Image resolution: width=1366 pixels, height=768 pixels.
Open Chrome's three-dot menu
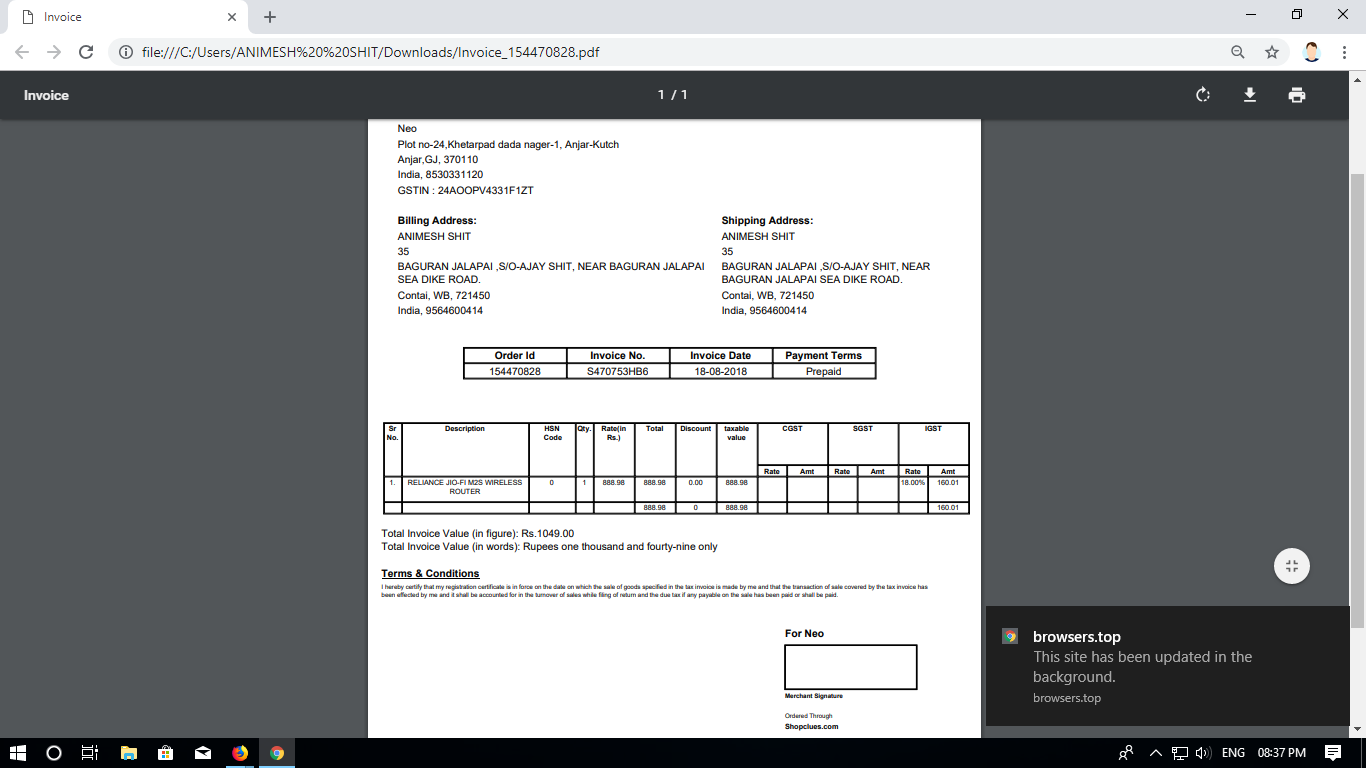(1345, 52)
